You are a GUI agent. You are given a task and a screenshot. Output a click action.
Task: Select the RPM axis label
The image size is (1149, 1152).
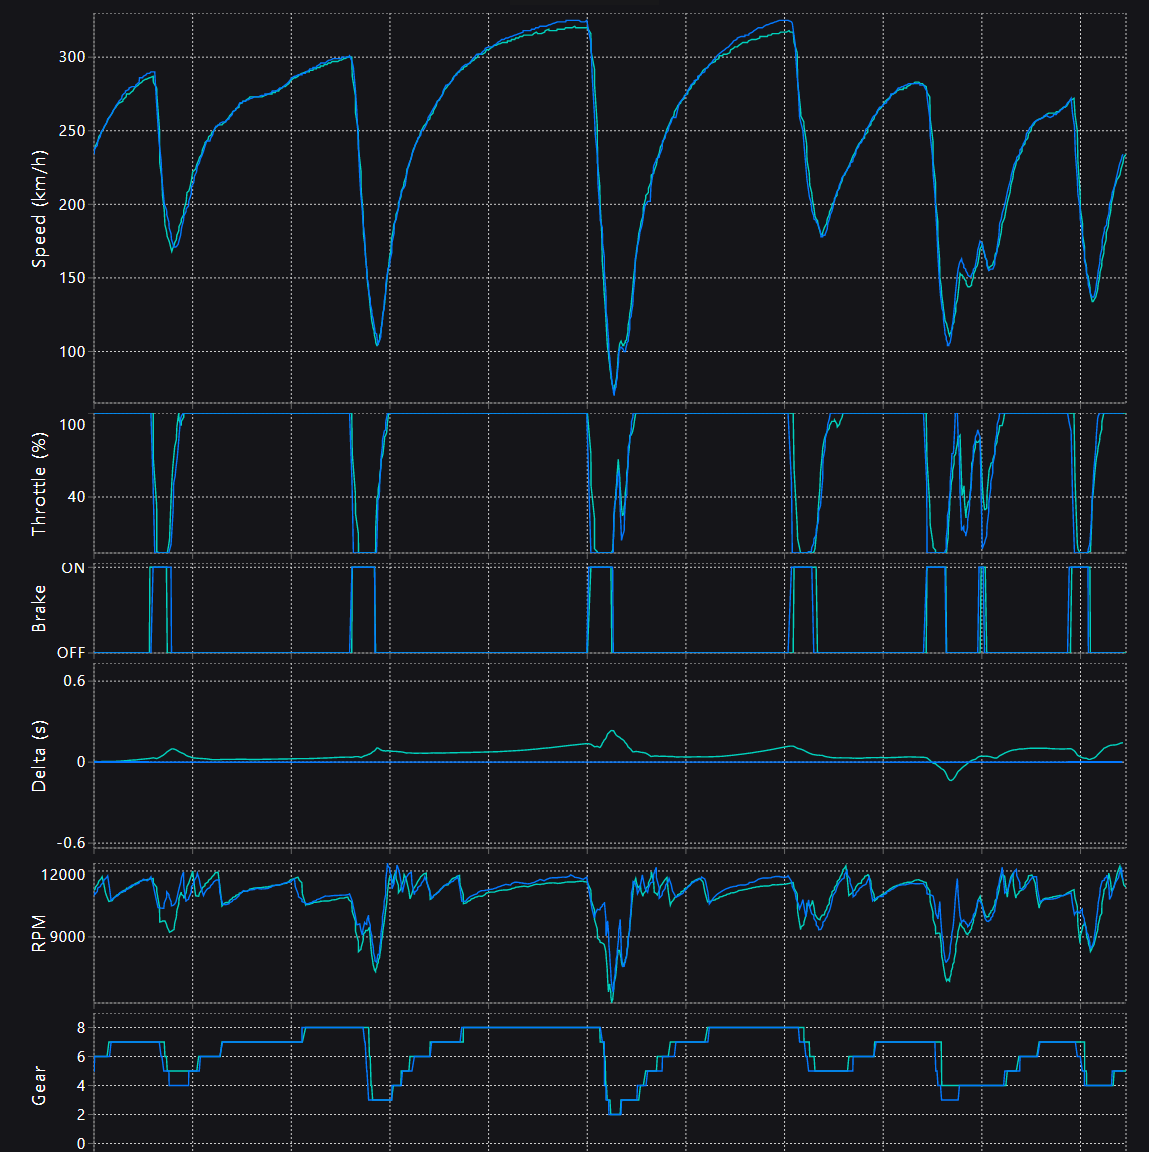[x=39, y=932]
